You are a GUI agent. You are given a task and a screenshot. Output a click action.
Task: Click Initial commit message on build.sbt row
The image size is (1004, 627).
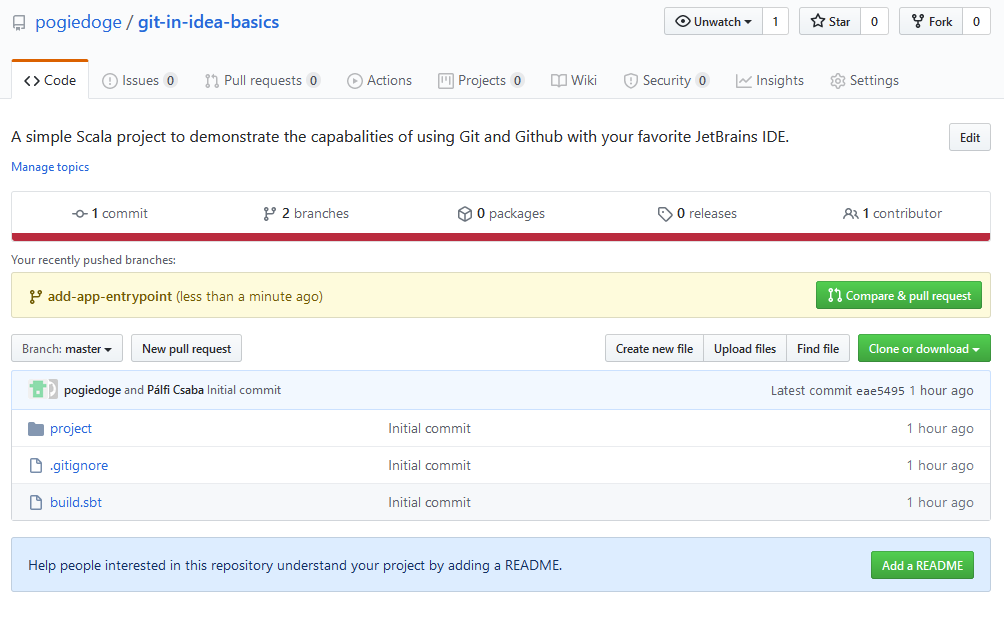click(x=429, y=503)
